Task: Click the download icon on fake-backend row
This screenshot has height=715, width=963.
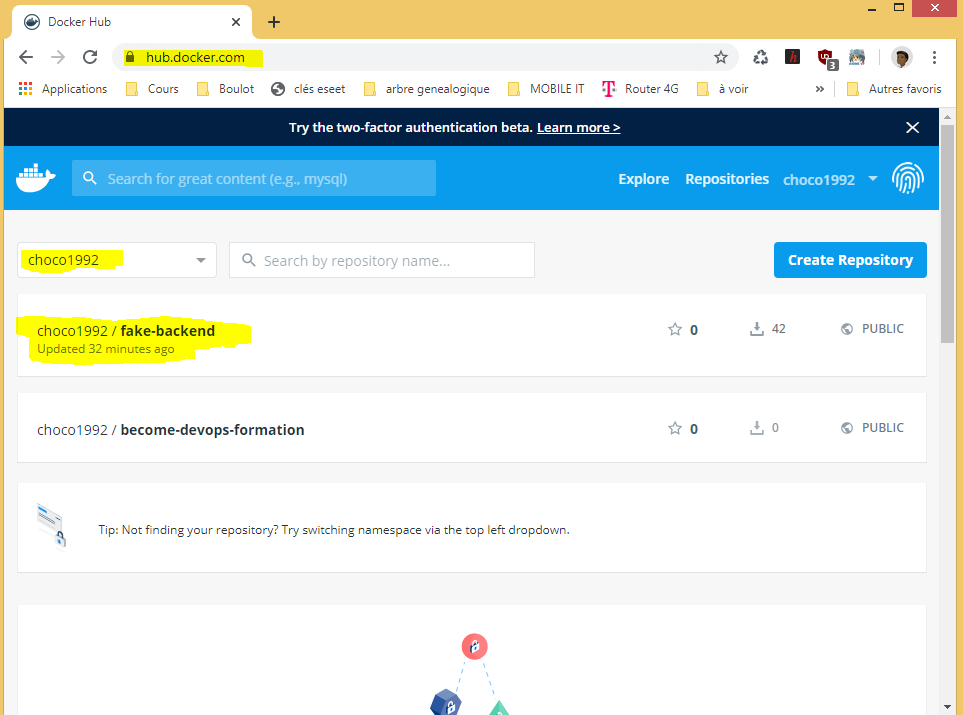Action: point(757,329)
